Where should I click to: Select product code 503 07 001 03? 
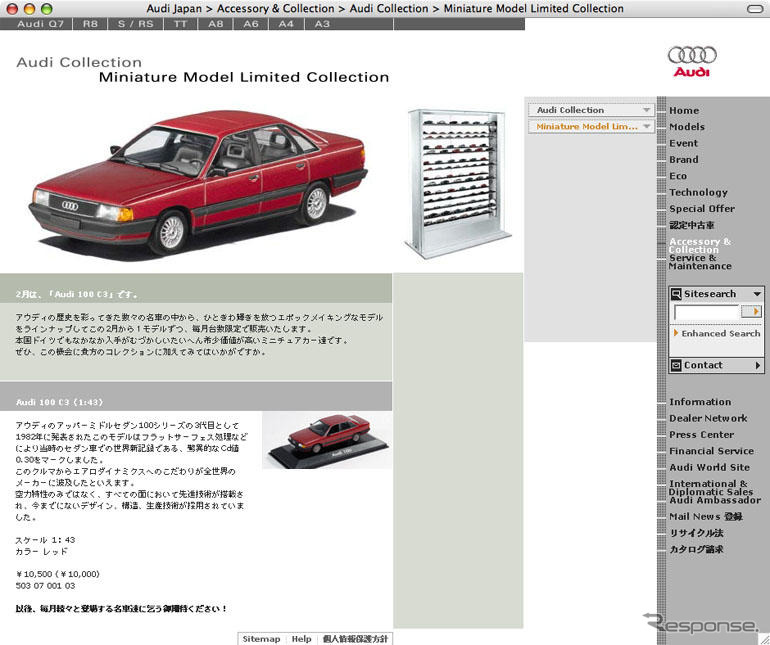pyautogui.click(x=45, y=586)
